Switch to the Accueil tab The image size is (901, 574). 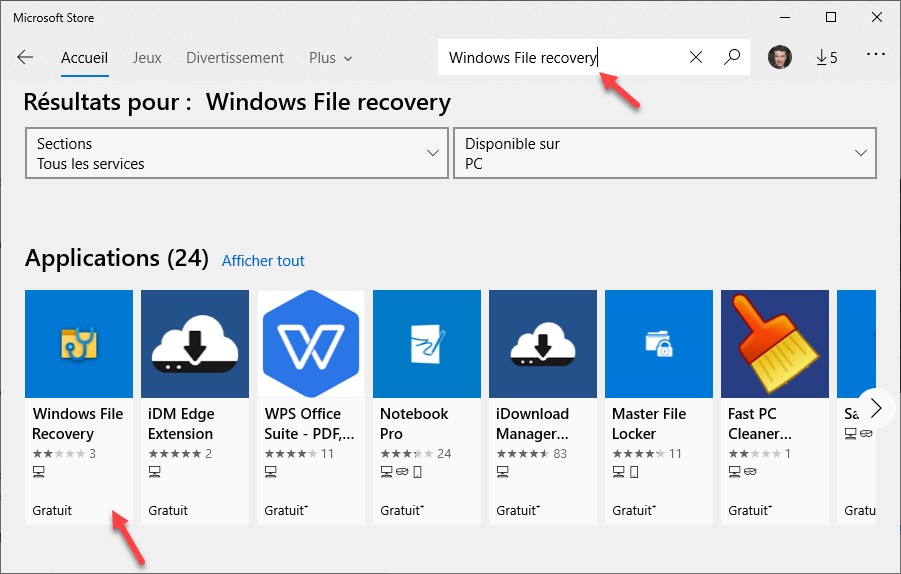[x=84, y=58]
